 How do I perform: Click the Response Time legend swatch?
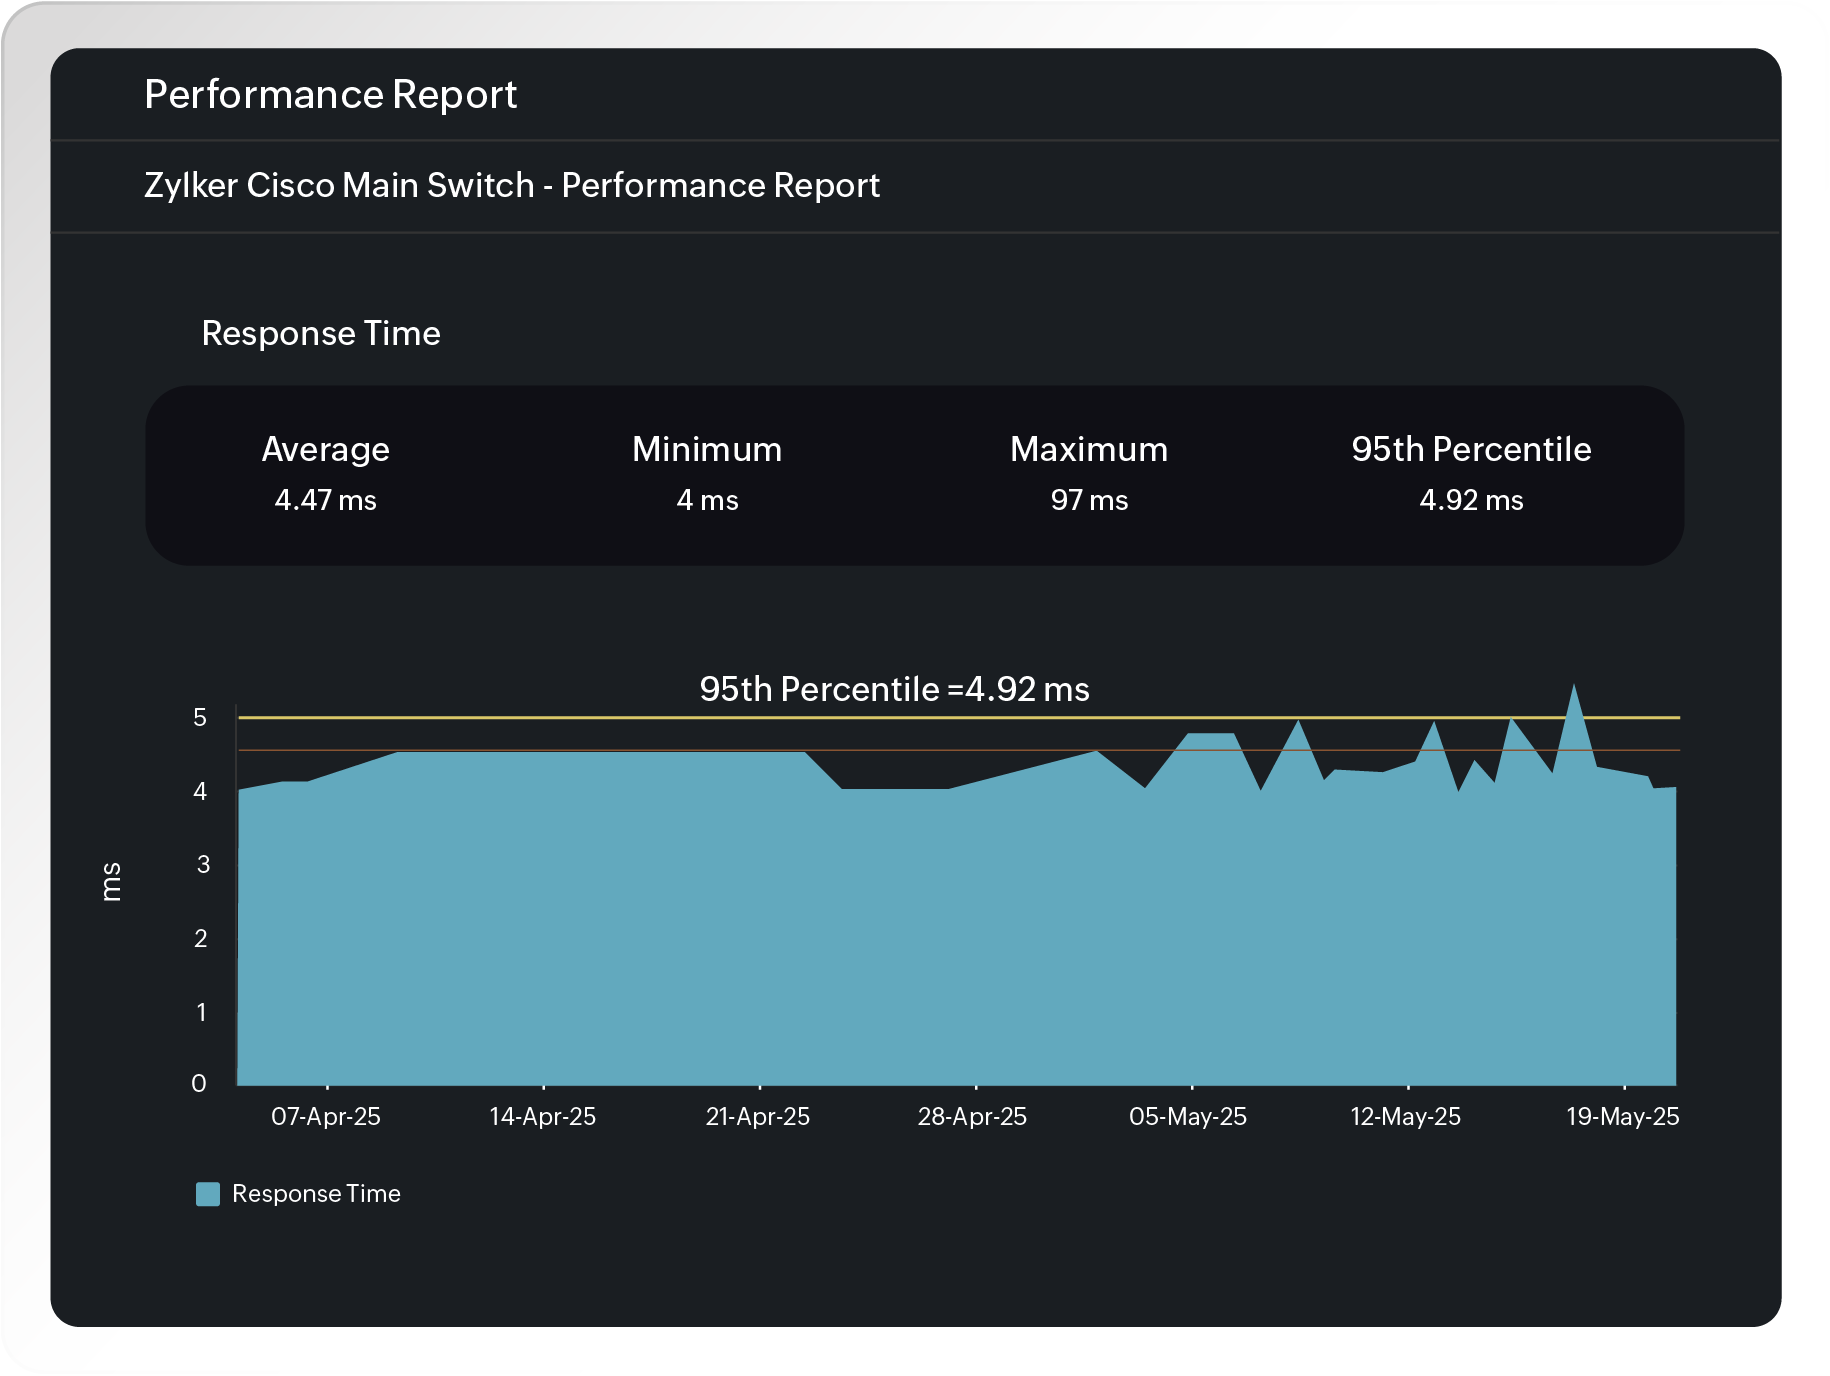tap(208, 1193)
